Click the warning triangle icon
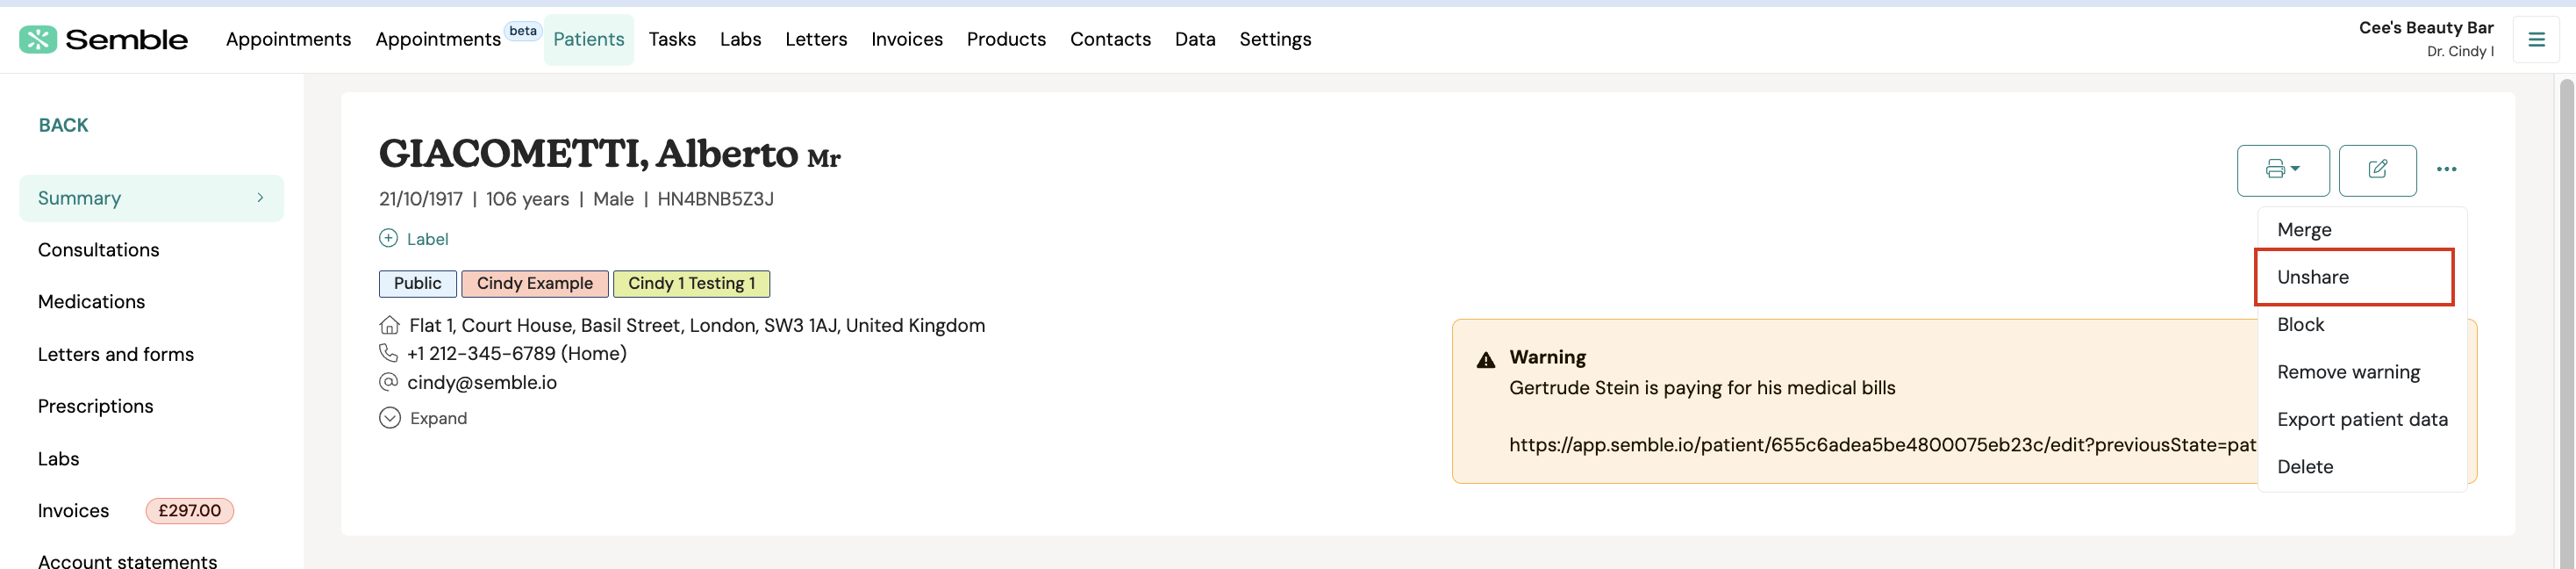 click(1486, 360)
